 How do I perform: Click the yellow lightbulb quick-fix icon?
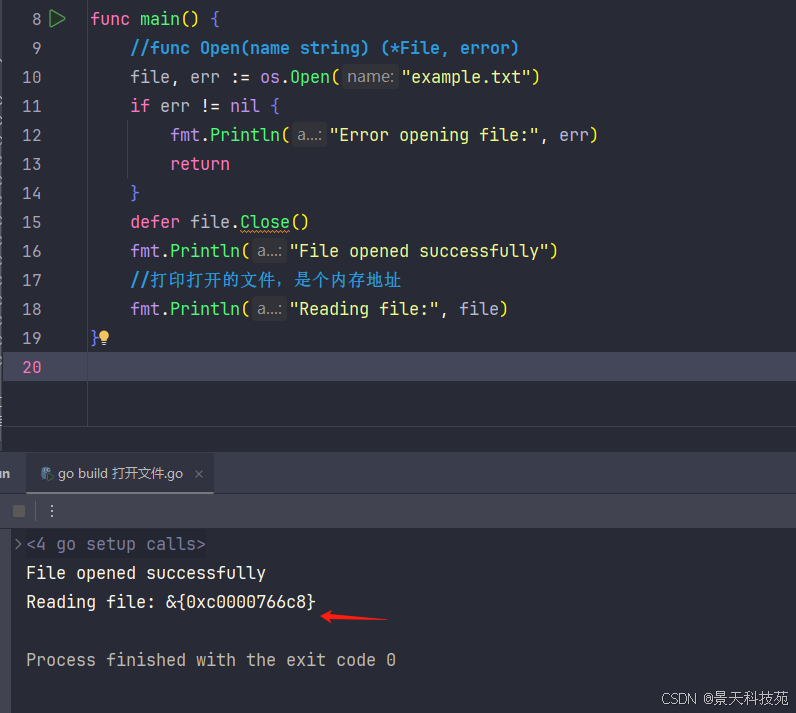(103, 338)
